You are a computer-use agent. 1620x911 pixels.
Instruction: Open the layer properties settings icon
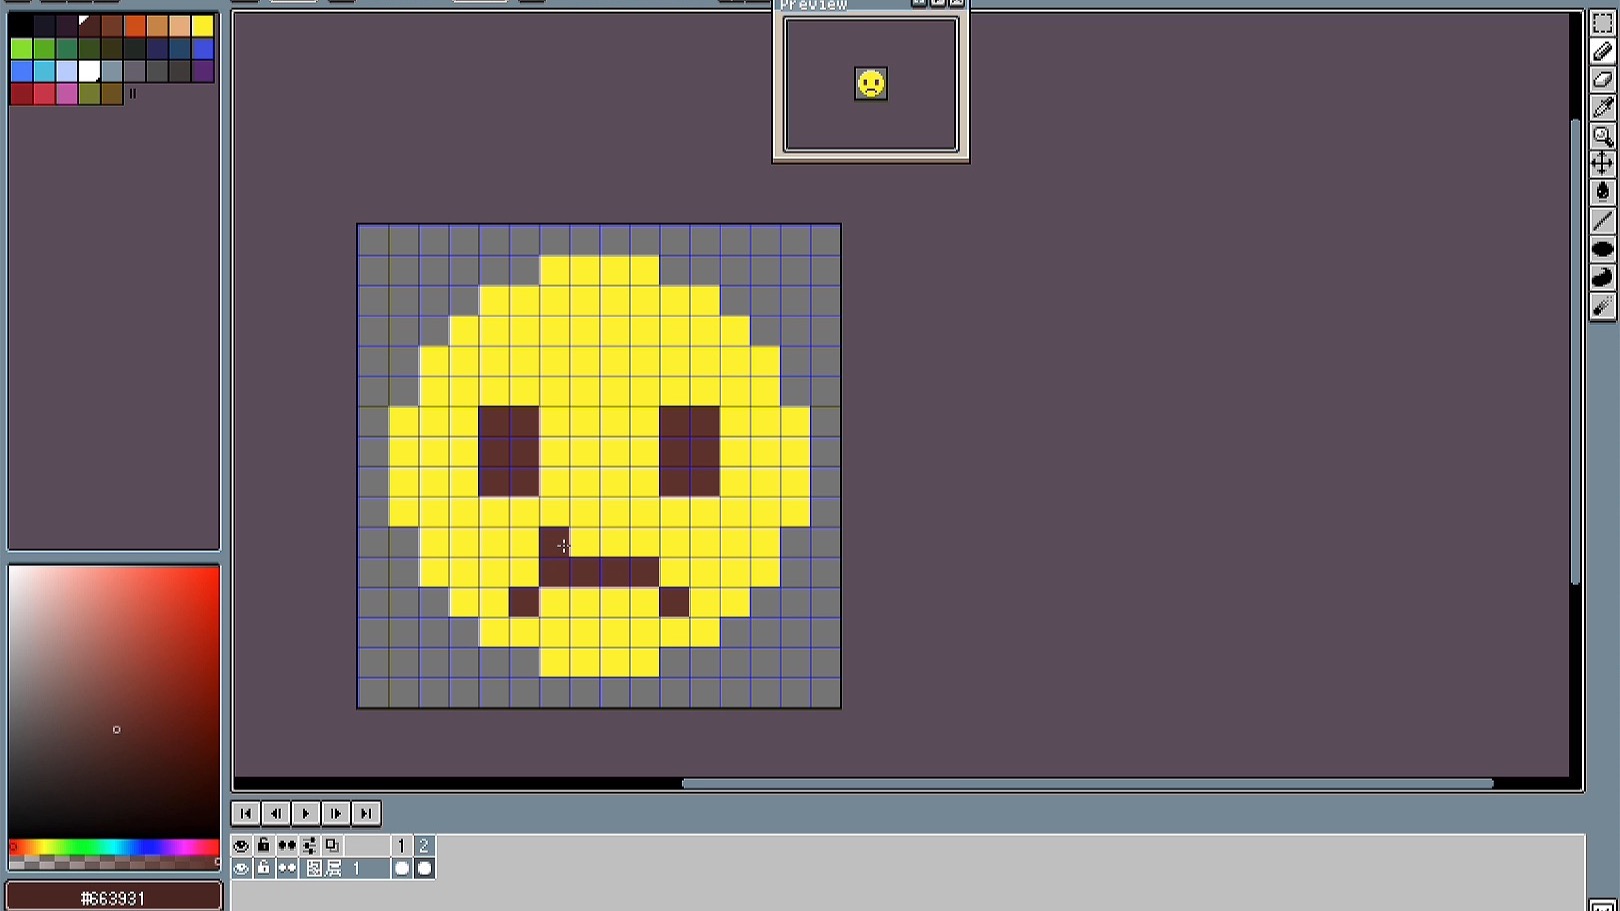tap(309, 845)
